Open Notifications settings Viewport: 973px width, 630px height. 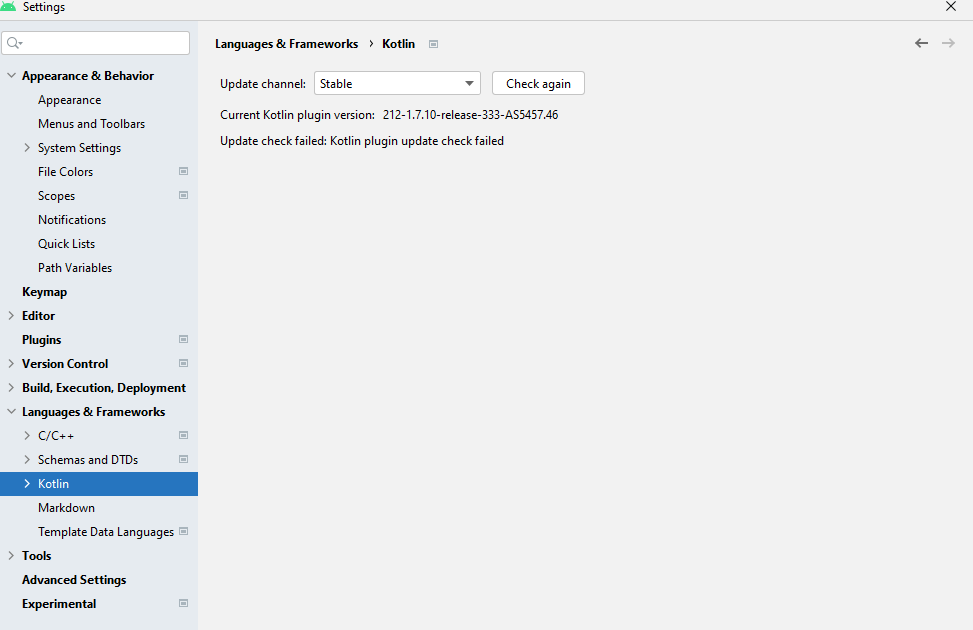[x=72, y=220]
